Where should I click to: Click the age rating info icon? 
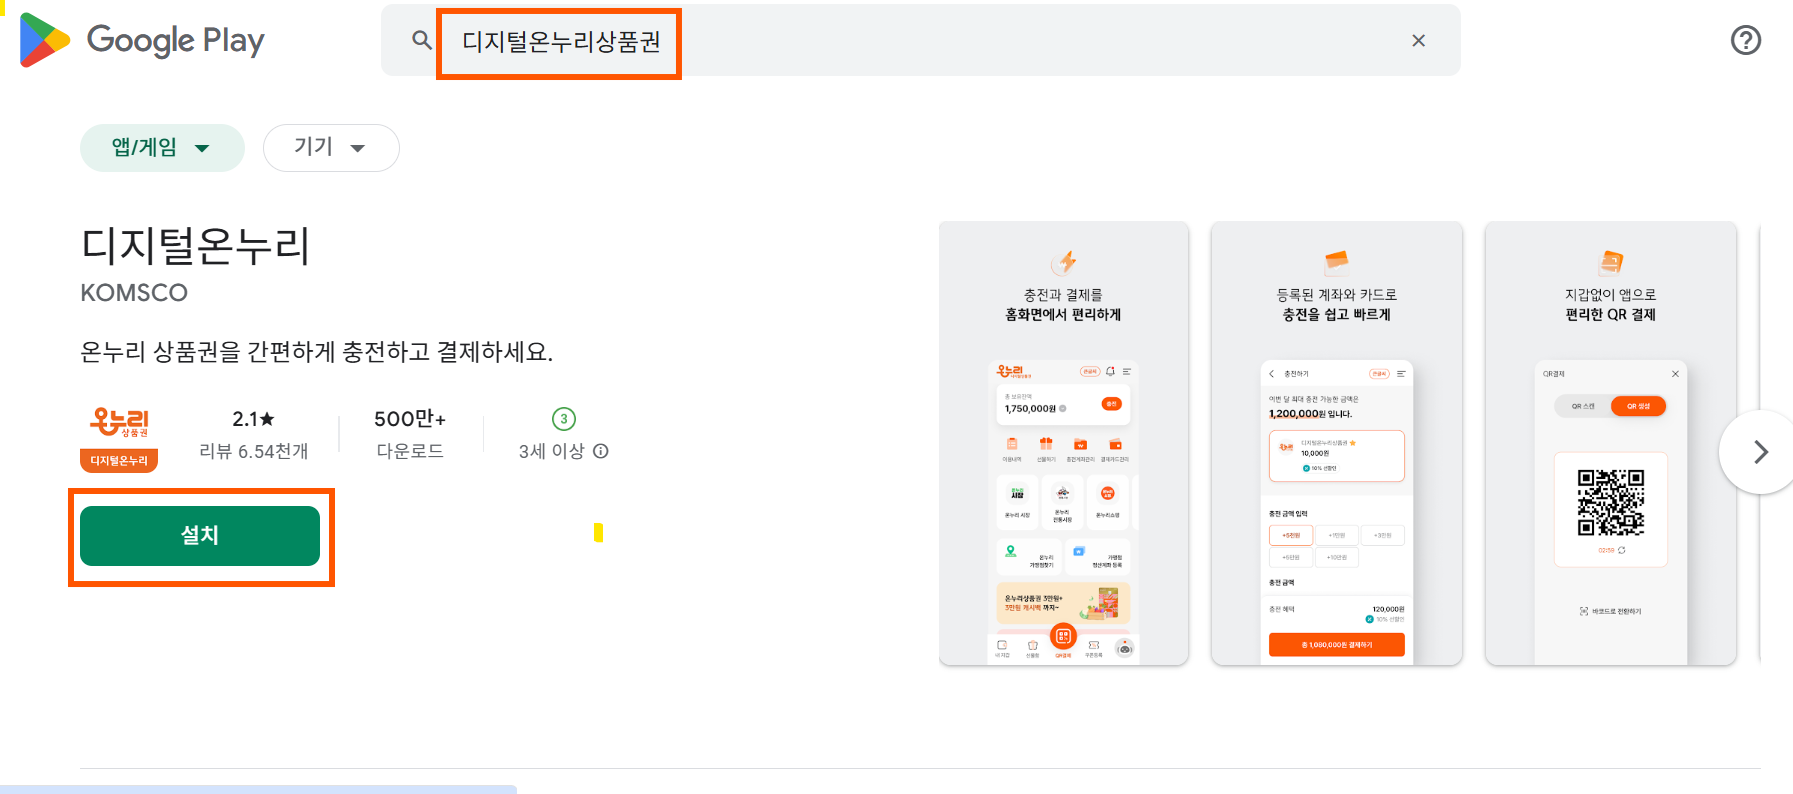(x=601, y=451)
